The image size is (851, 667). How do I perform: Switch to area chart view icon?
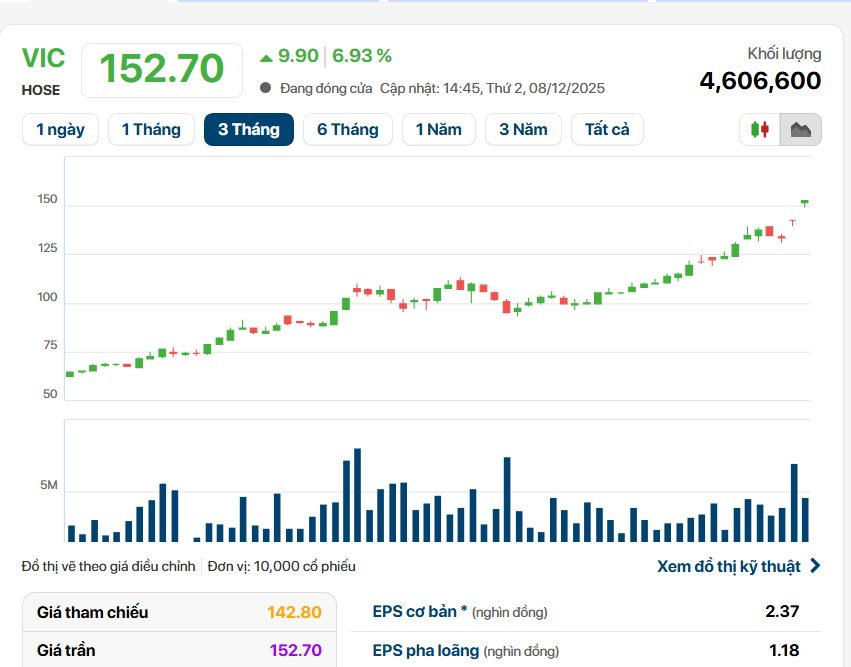800,130
